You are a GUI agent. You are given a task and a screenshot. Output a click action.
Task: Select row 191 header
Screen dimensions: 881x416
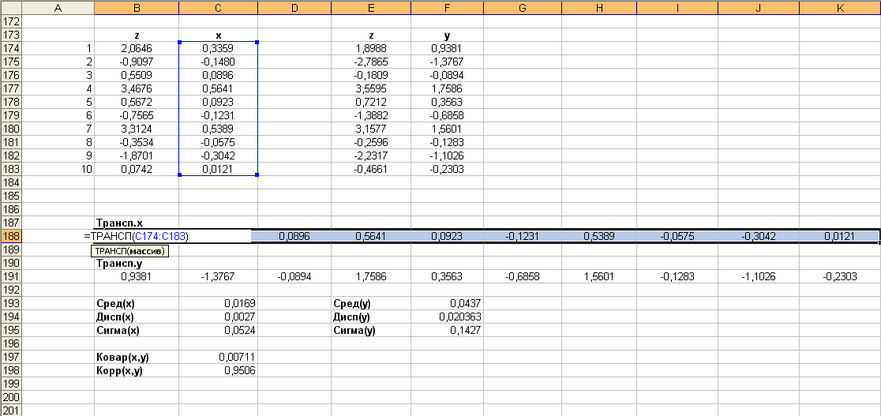(x=11, y=277)
